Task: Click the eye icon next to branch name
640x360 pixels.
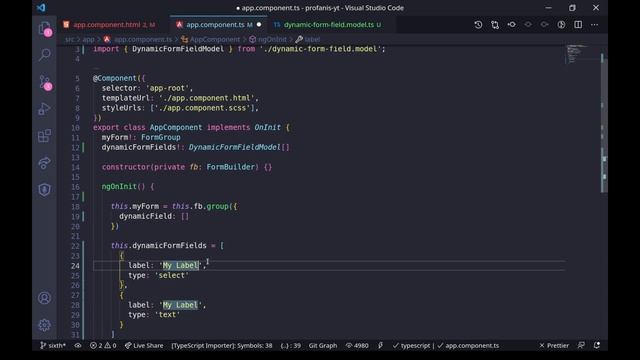Action: coord(78,345)
